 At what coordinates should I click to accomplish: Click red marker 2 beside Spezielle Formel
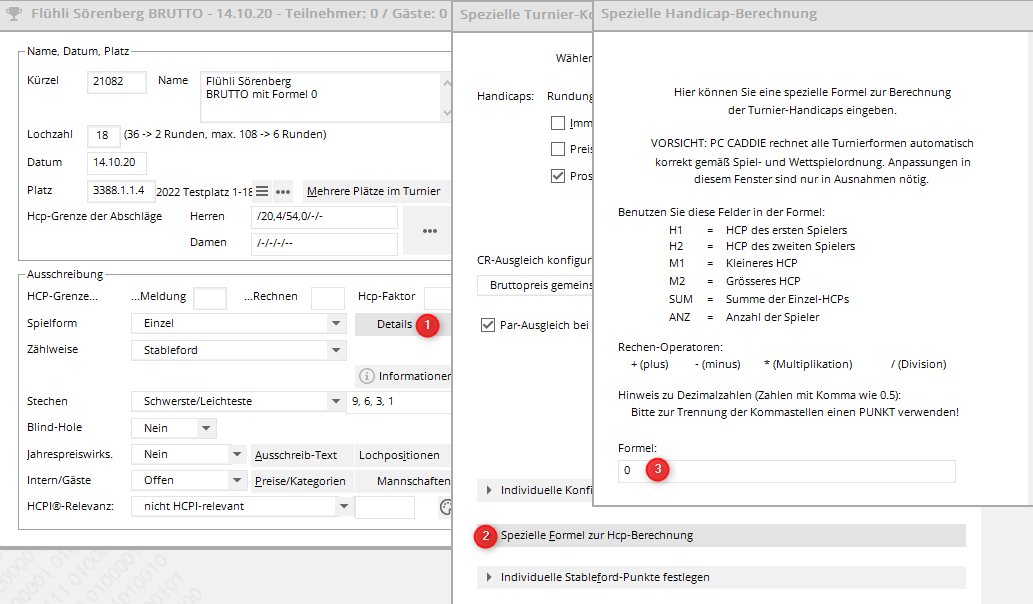tap(485, 536)
